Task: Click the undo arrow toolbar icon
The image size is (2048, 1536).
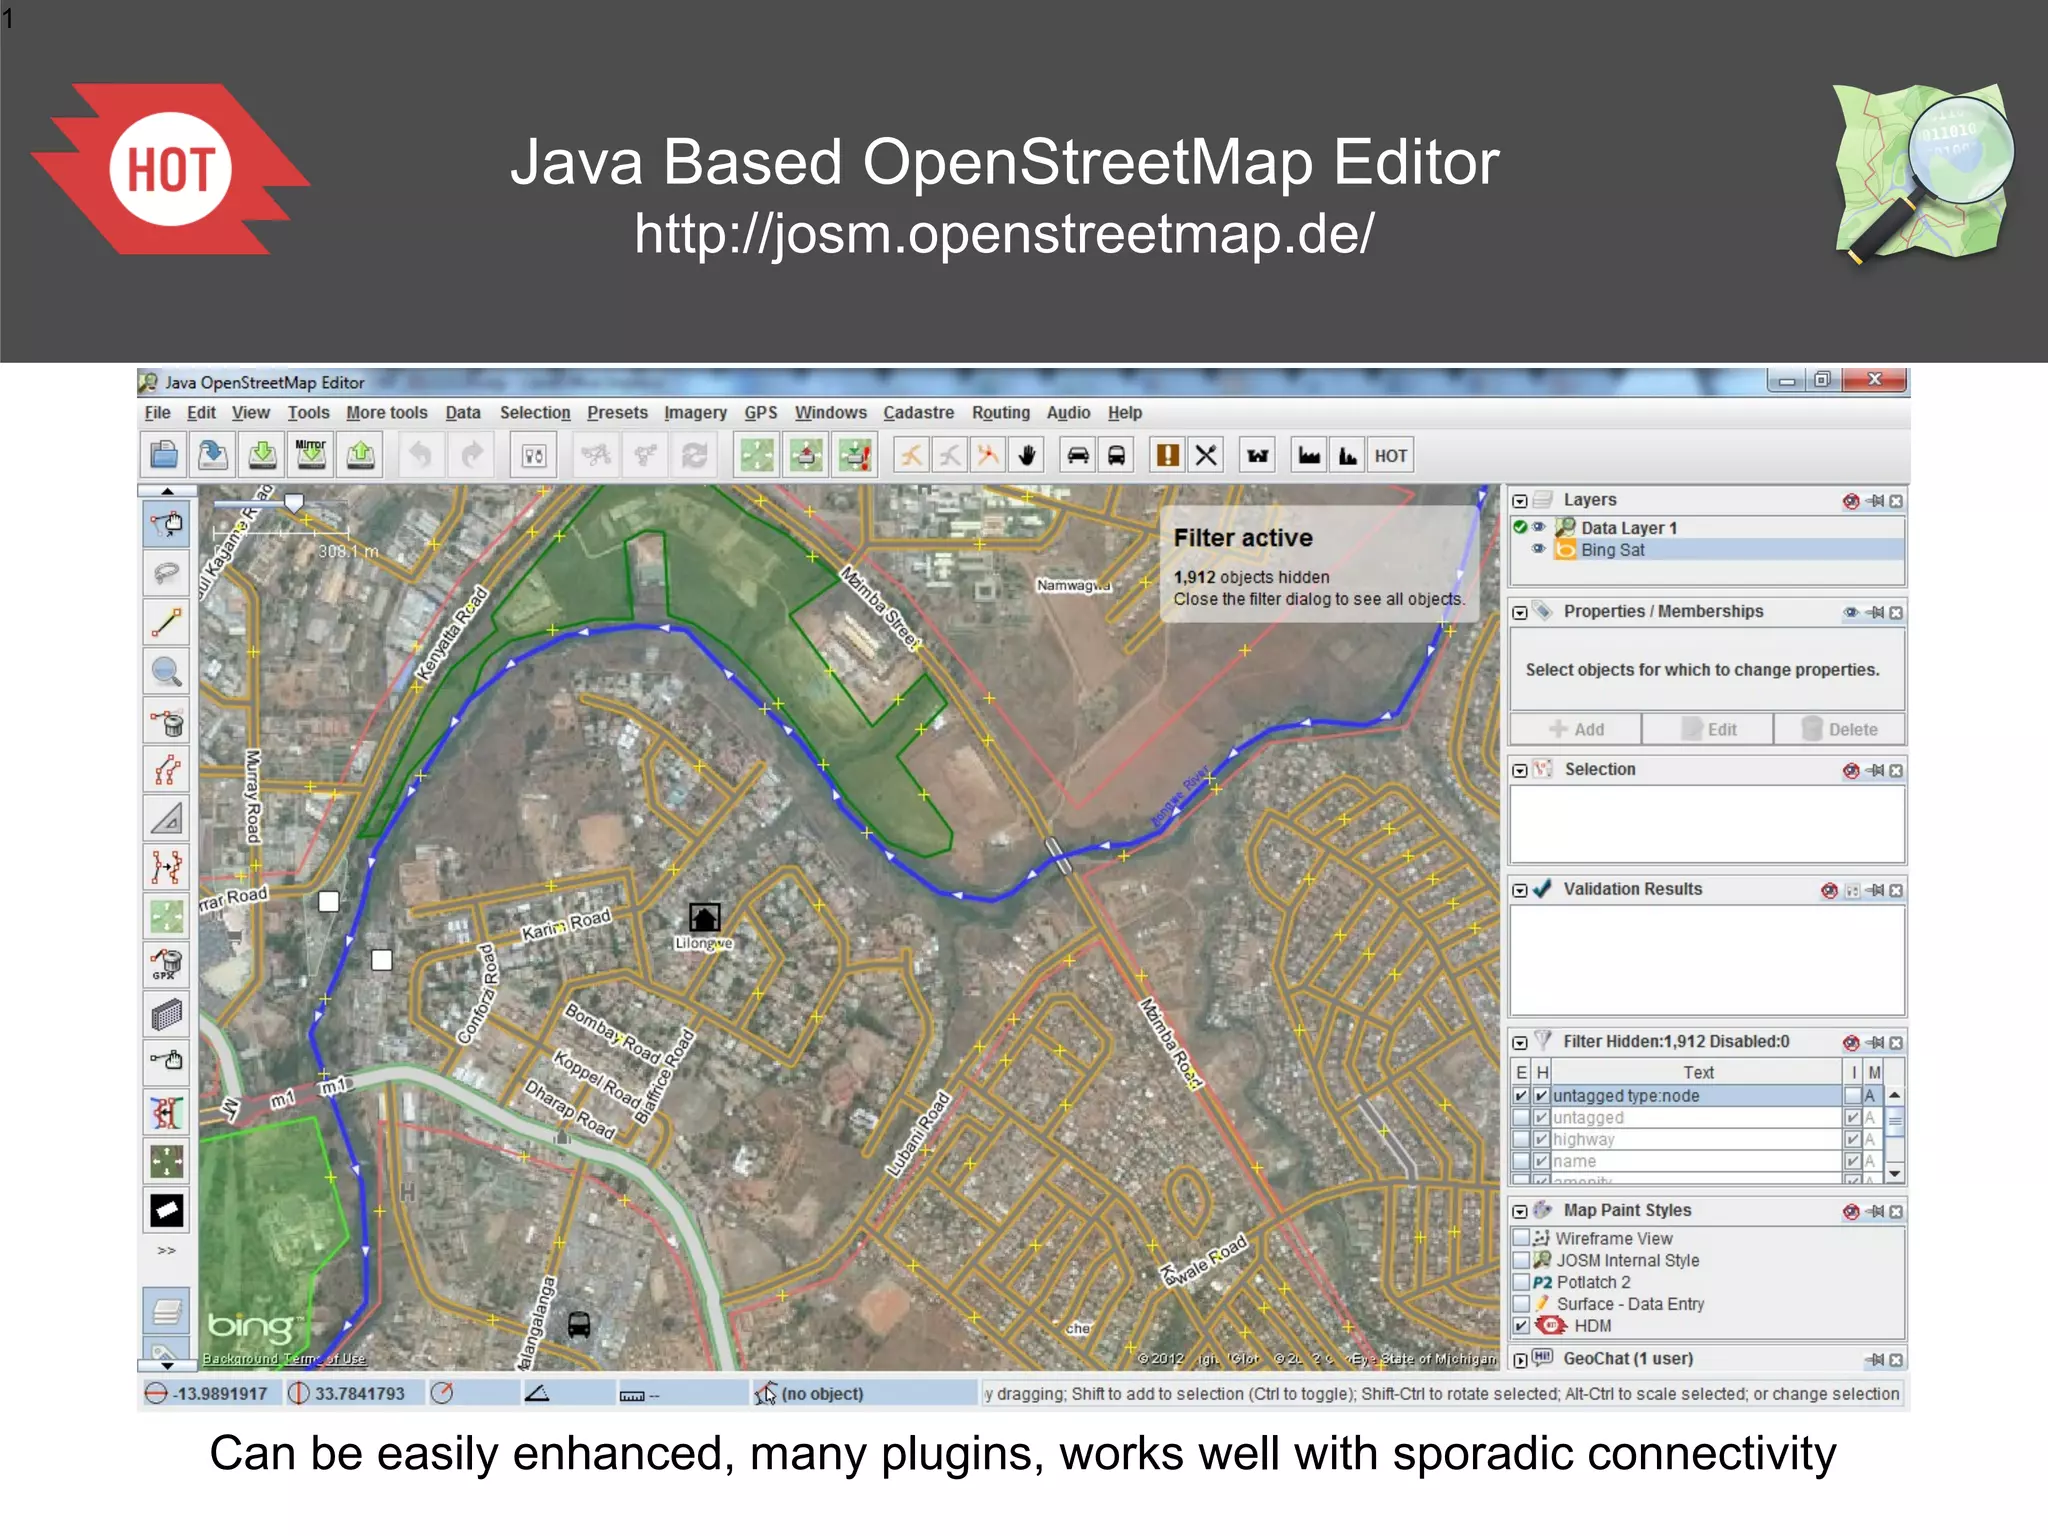Action: pos(421,456)
